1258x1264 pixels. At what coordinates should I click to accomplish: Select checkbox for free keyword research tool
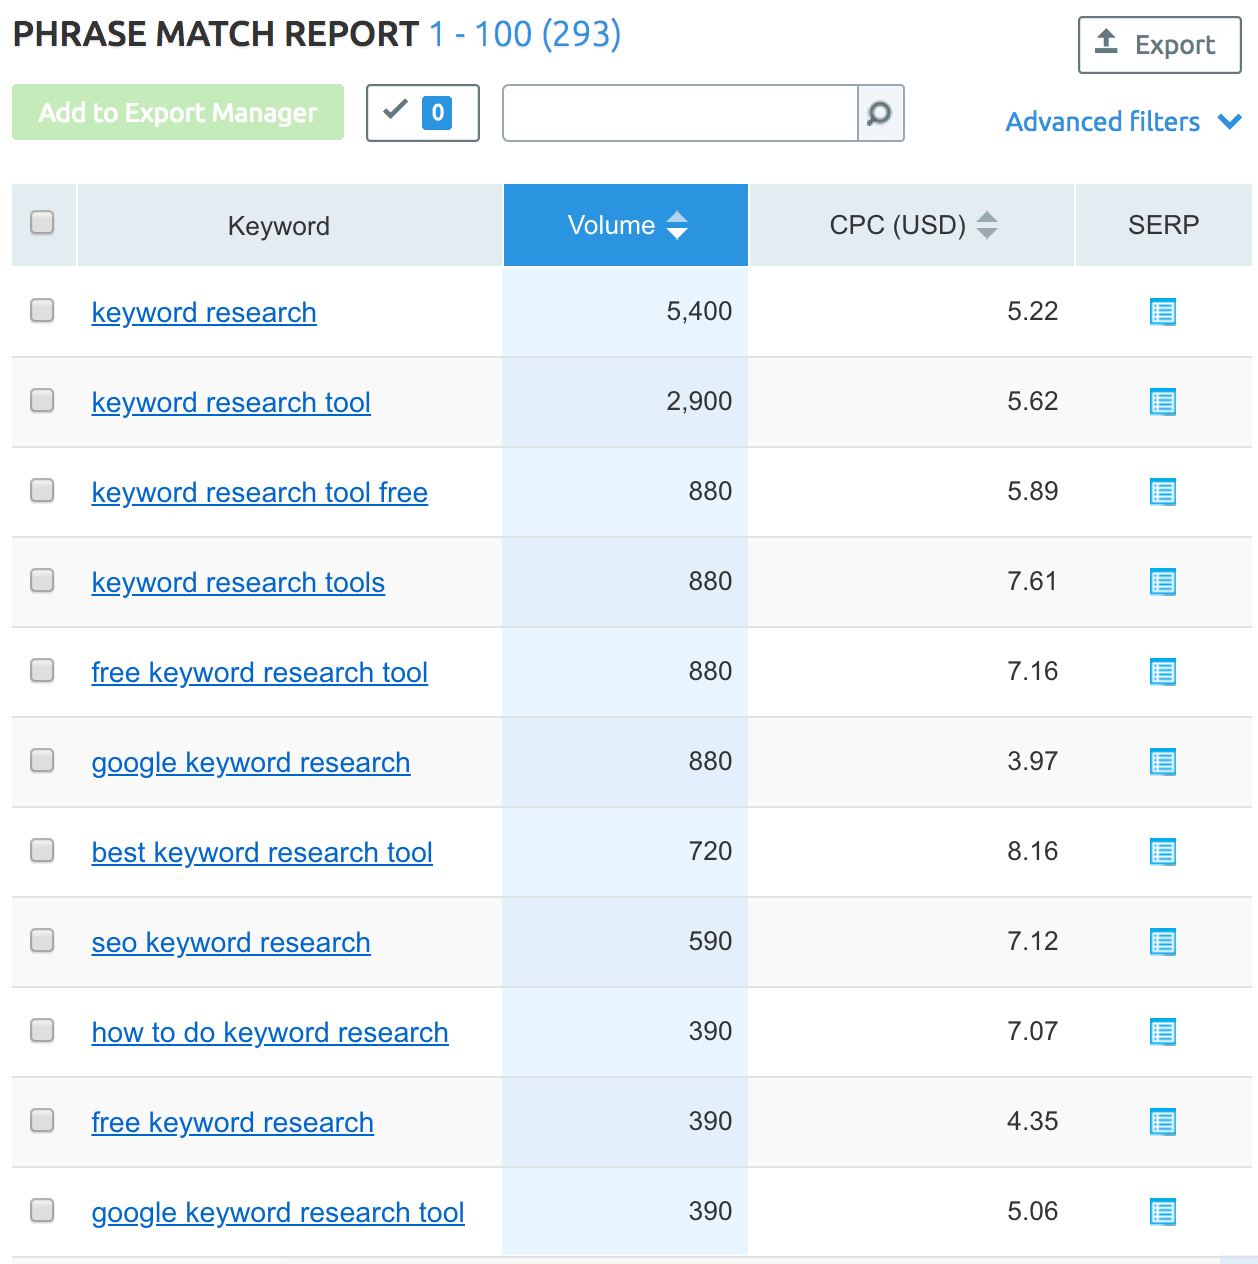42,670
